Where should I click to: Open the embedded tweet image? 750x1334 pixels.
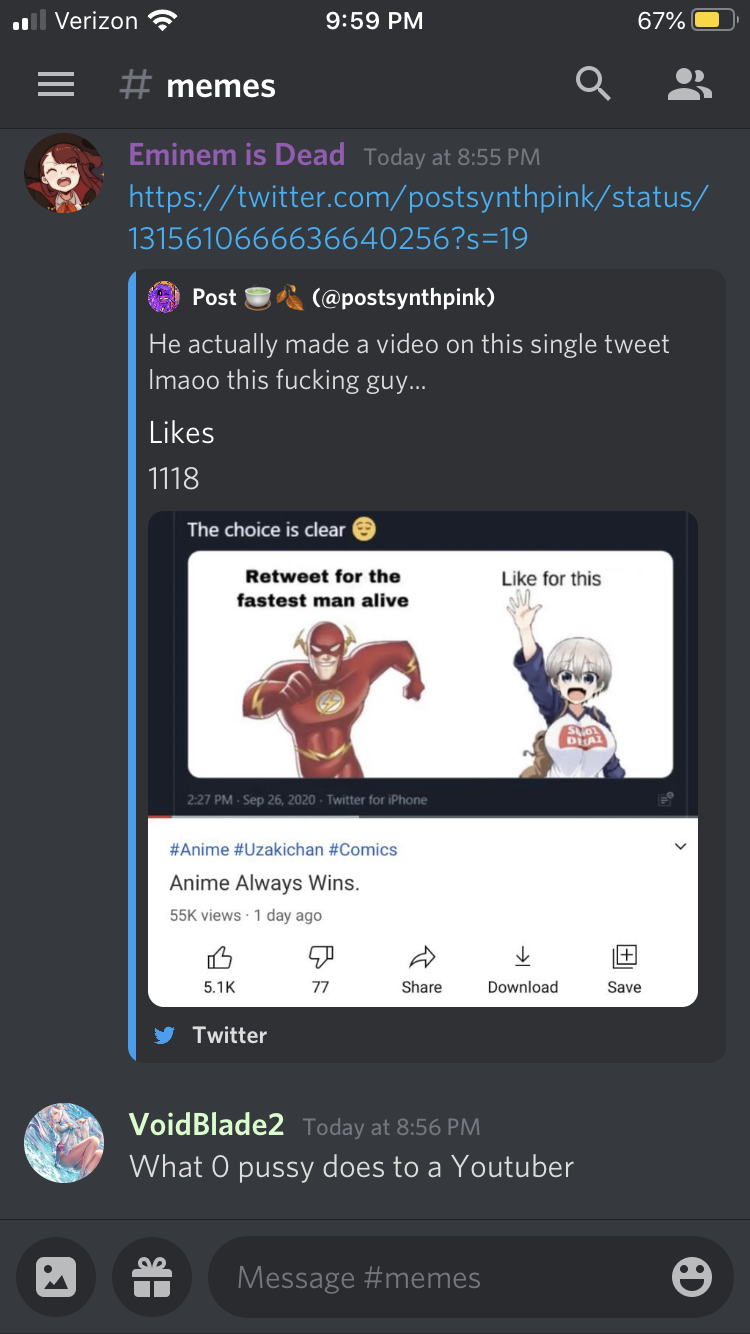pyautogui.click(x=423, y=759)
